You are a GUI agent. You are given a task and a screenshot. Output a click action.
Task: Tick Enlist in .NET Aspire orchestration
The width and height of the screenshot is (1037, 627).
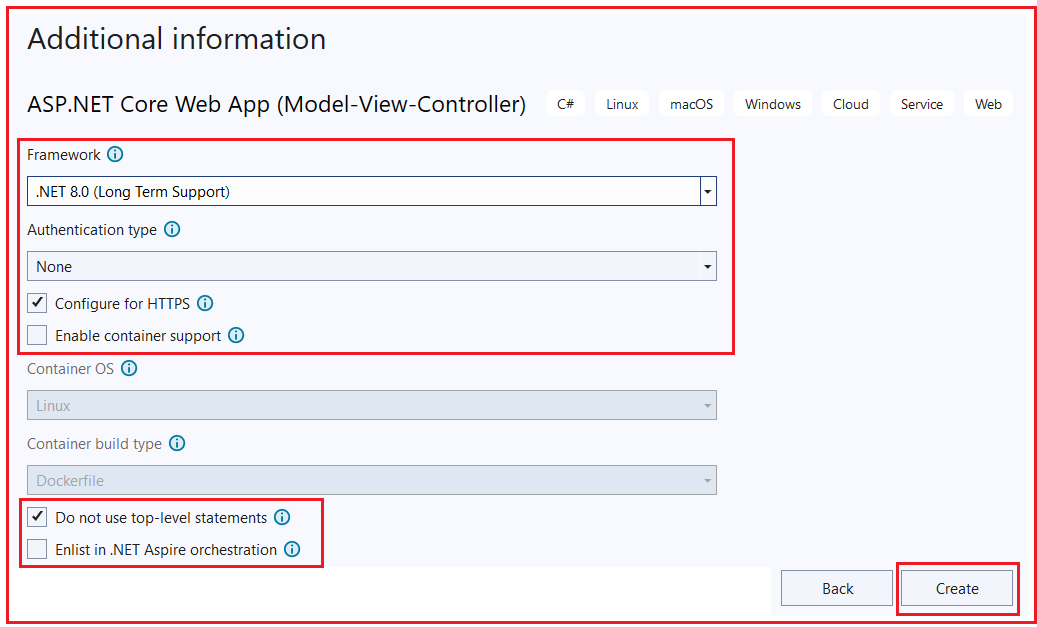pos(37,549)
